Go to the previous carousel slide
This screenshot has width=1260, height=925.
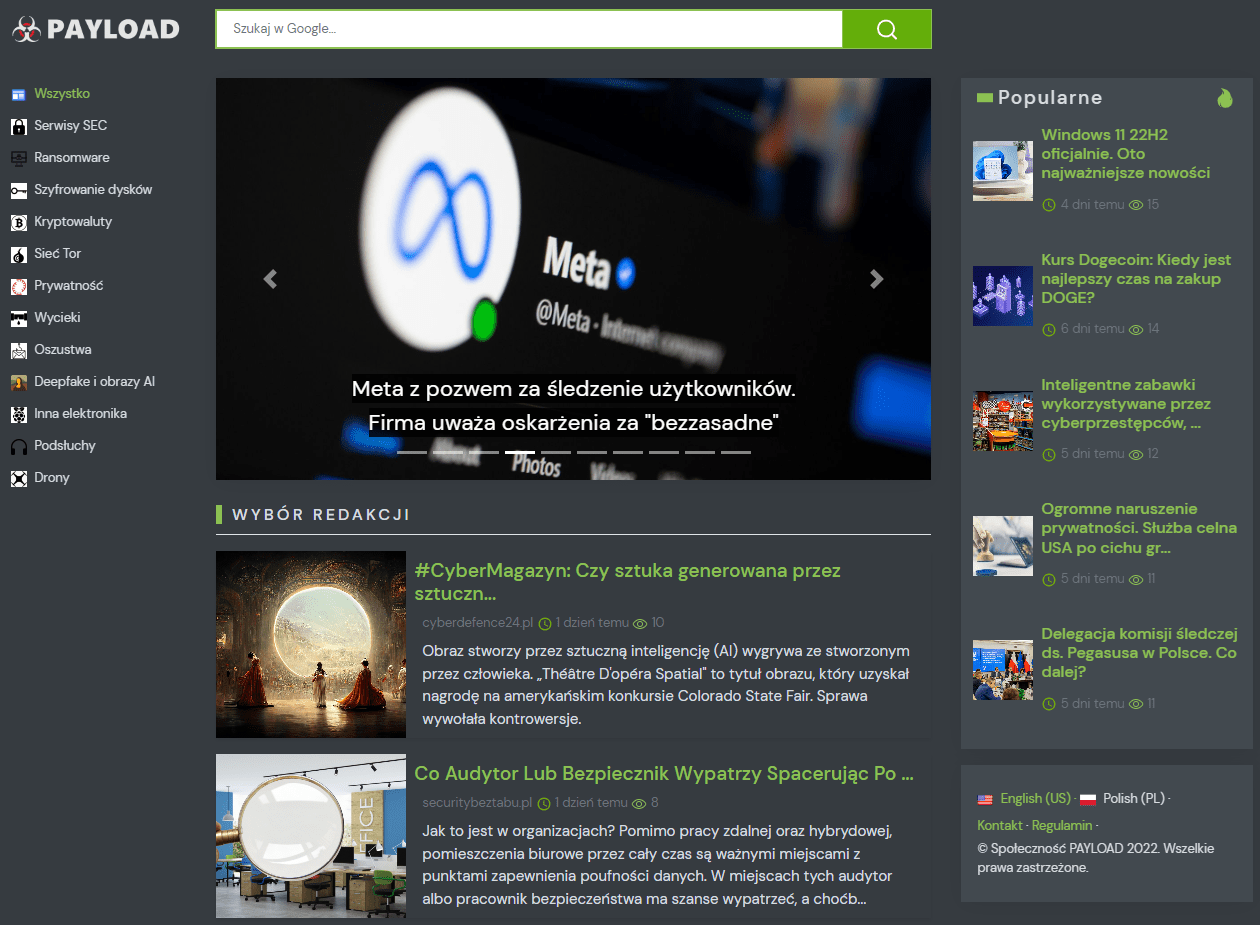click(270, 279)
